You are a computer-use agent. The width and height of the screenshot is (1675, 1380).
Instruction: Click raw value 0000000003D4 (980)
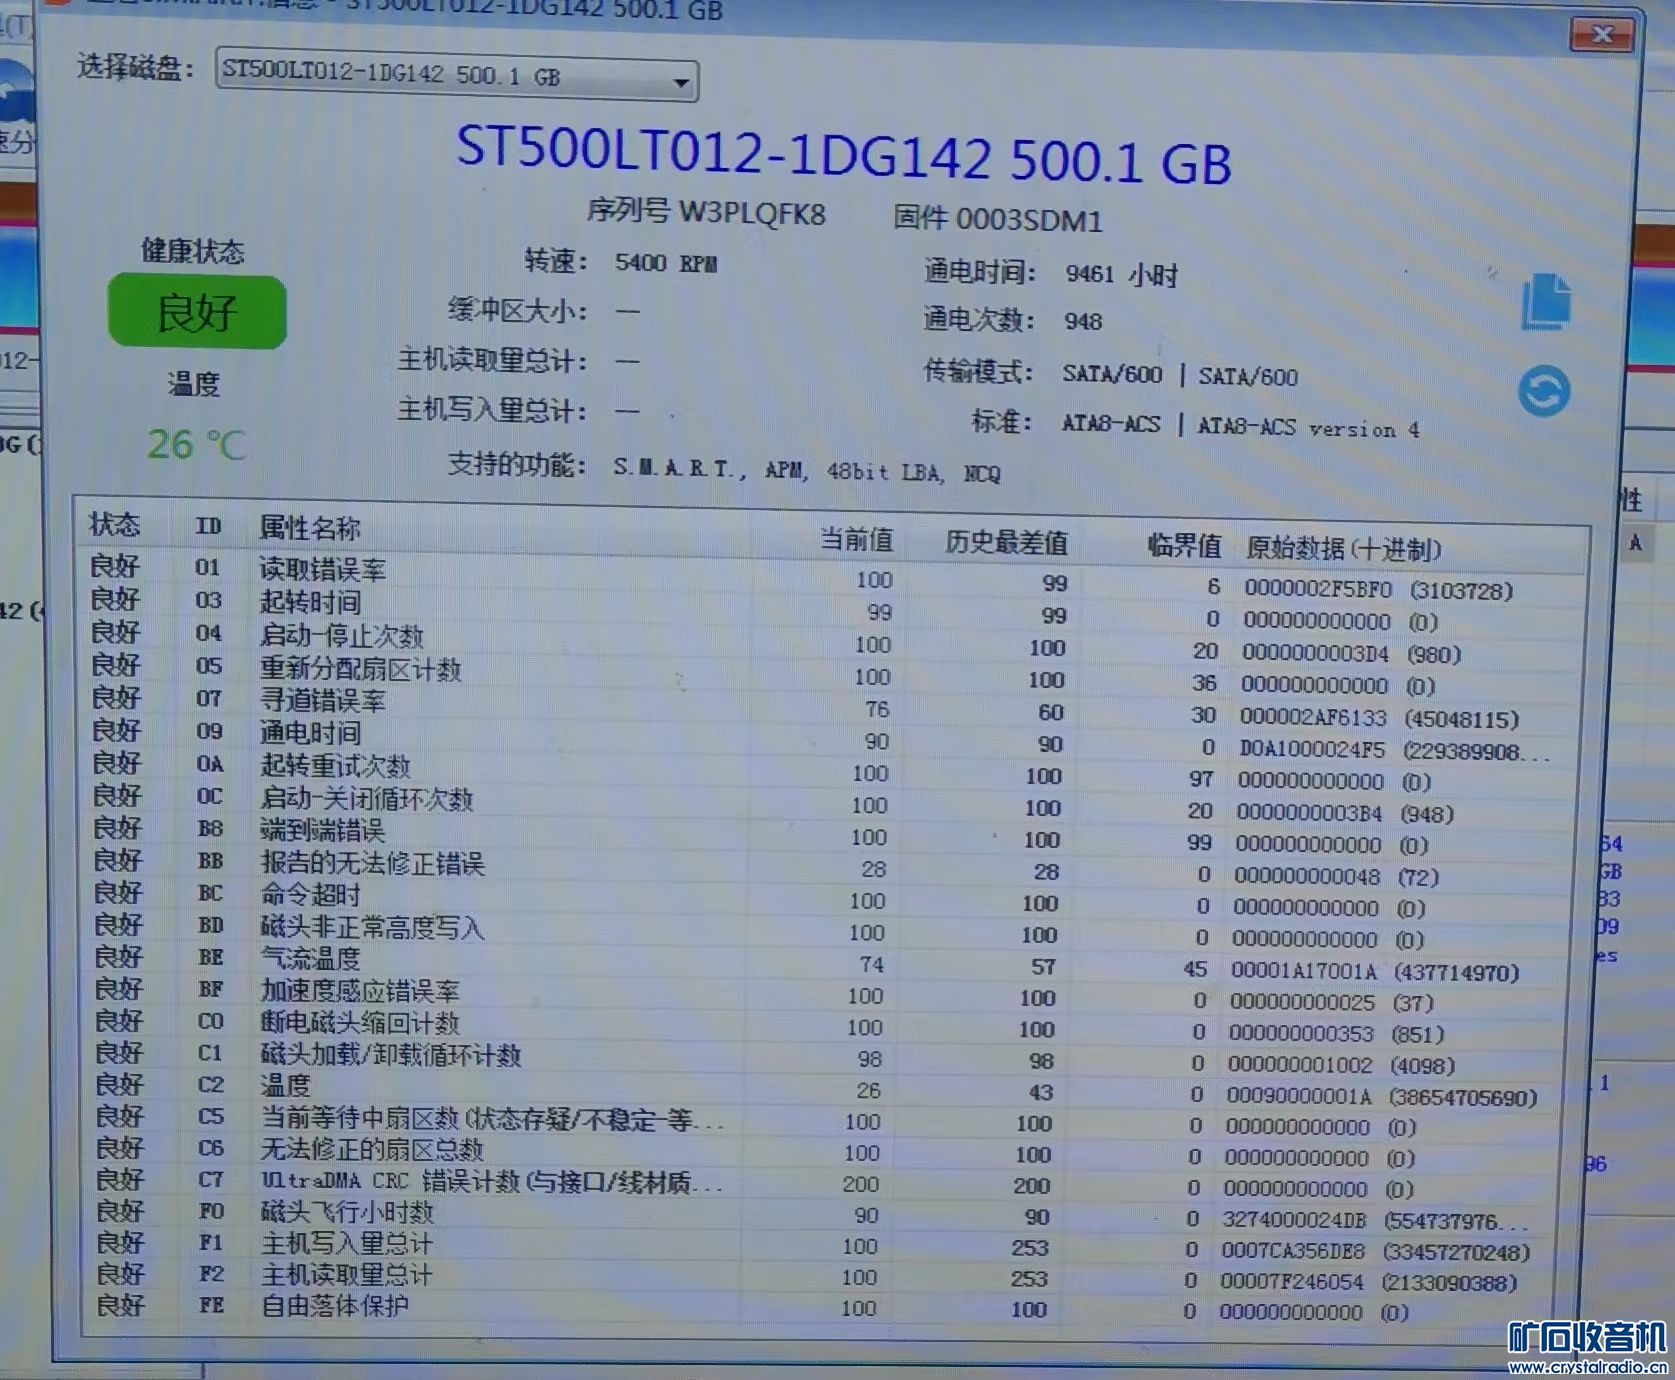[1351, 654]
